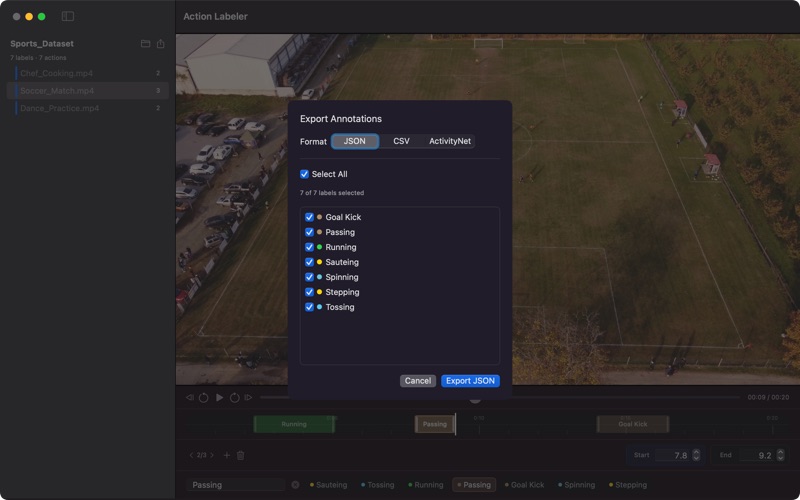This screenshot has width=800, height=500.
Task: Click the 00:09 / 00:20 time display
Action: click(x=768, y=397)
